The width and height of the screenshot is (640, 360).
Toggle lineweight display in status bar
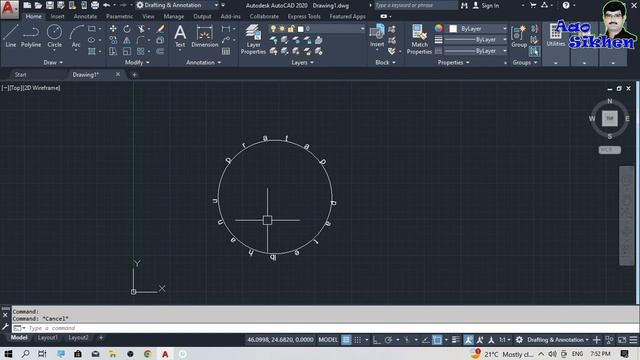tap(456, 340)
